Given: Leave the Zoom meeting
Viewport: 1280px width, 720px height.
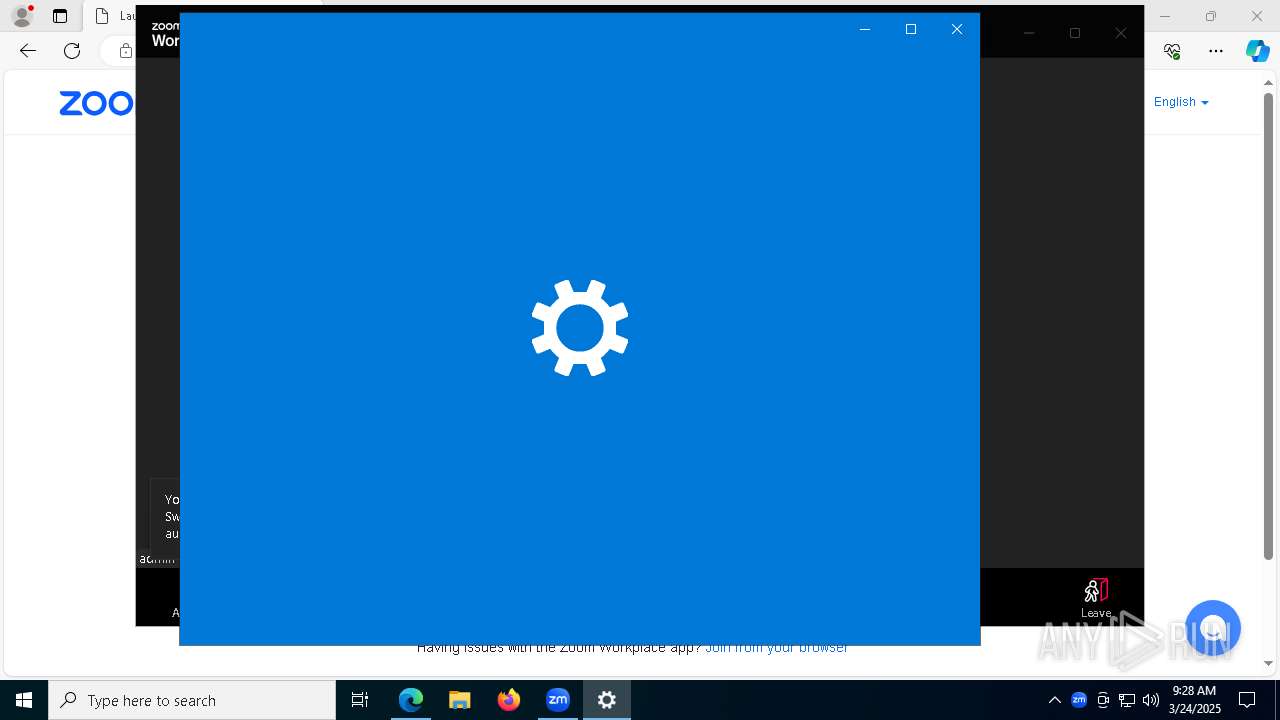Looking at the screenshot, I should click(x=1096, y=598).
